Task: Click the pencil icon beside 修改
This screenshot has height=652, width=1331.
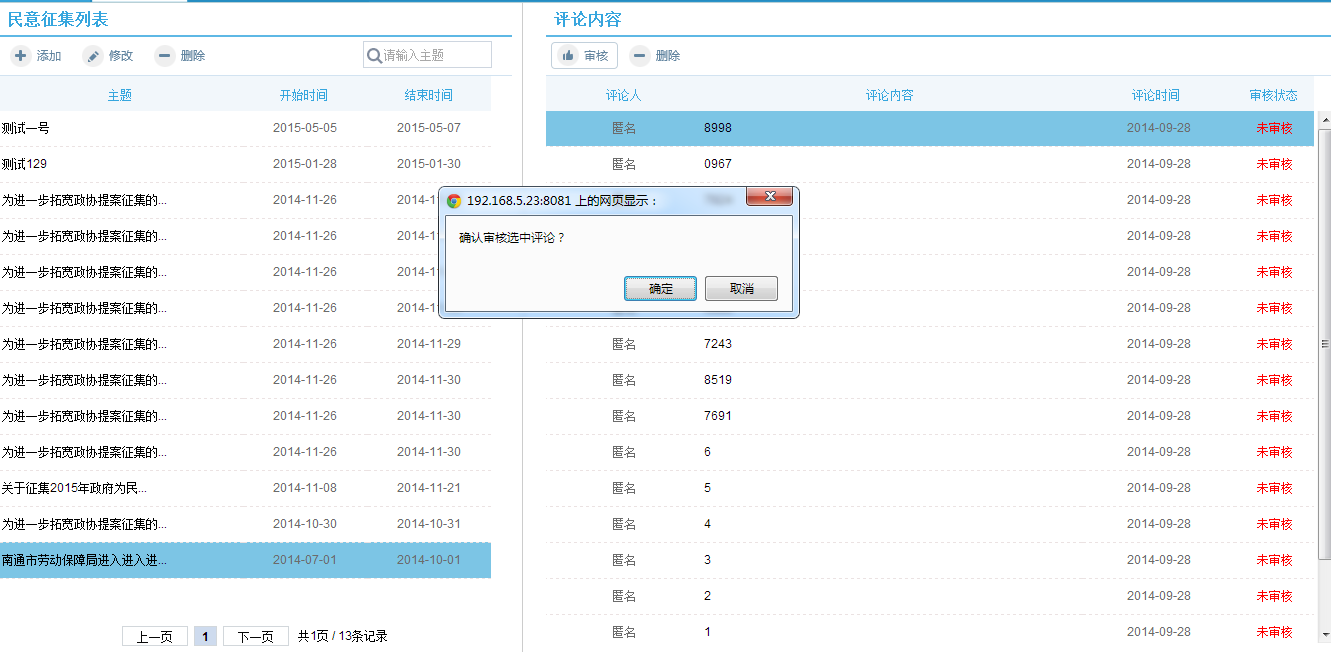Action: (93, 56)
